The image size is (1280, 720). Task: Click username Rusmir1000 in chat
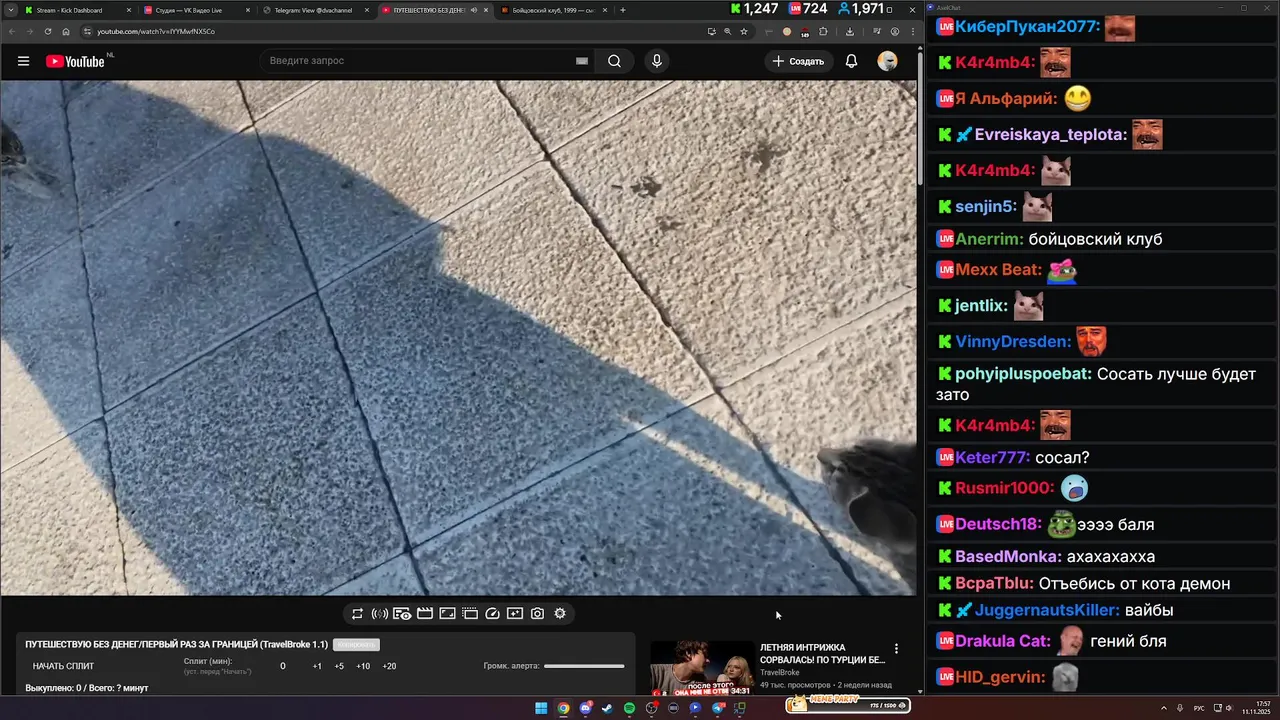1004,488
